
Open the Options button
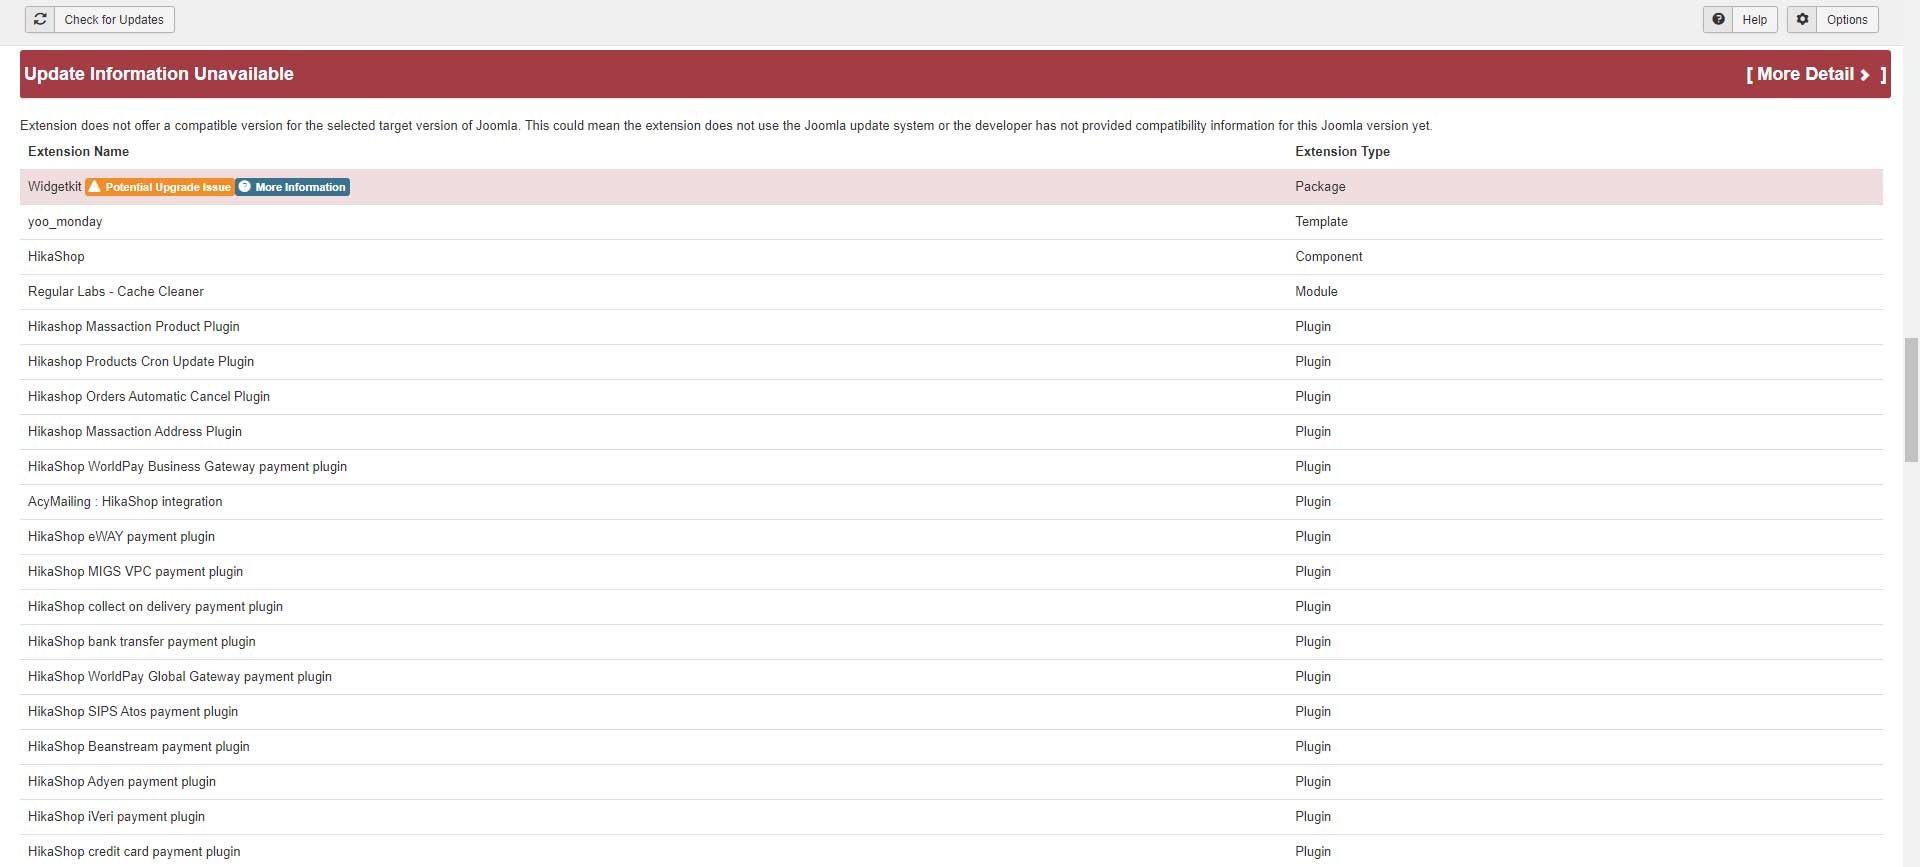(x=1833, y=19)
